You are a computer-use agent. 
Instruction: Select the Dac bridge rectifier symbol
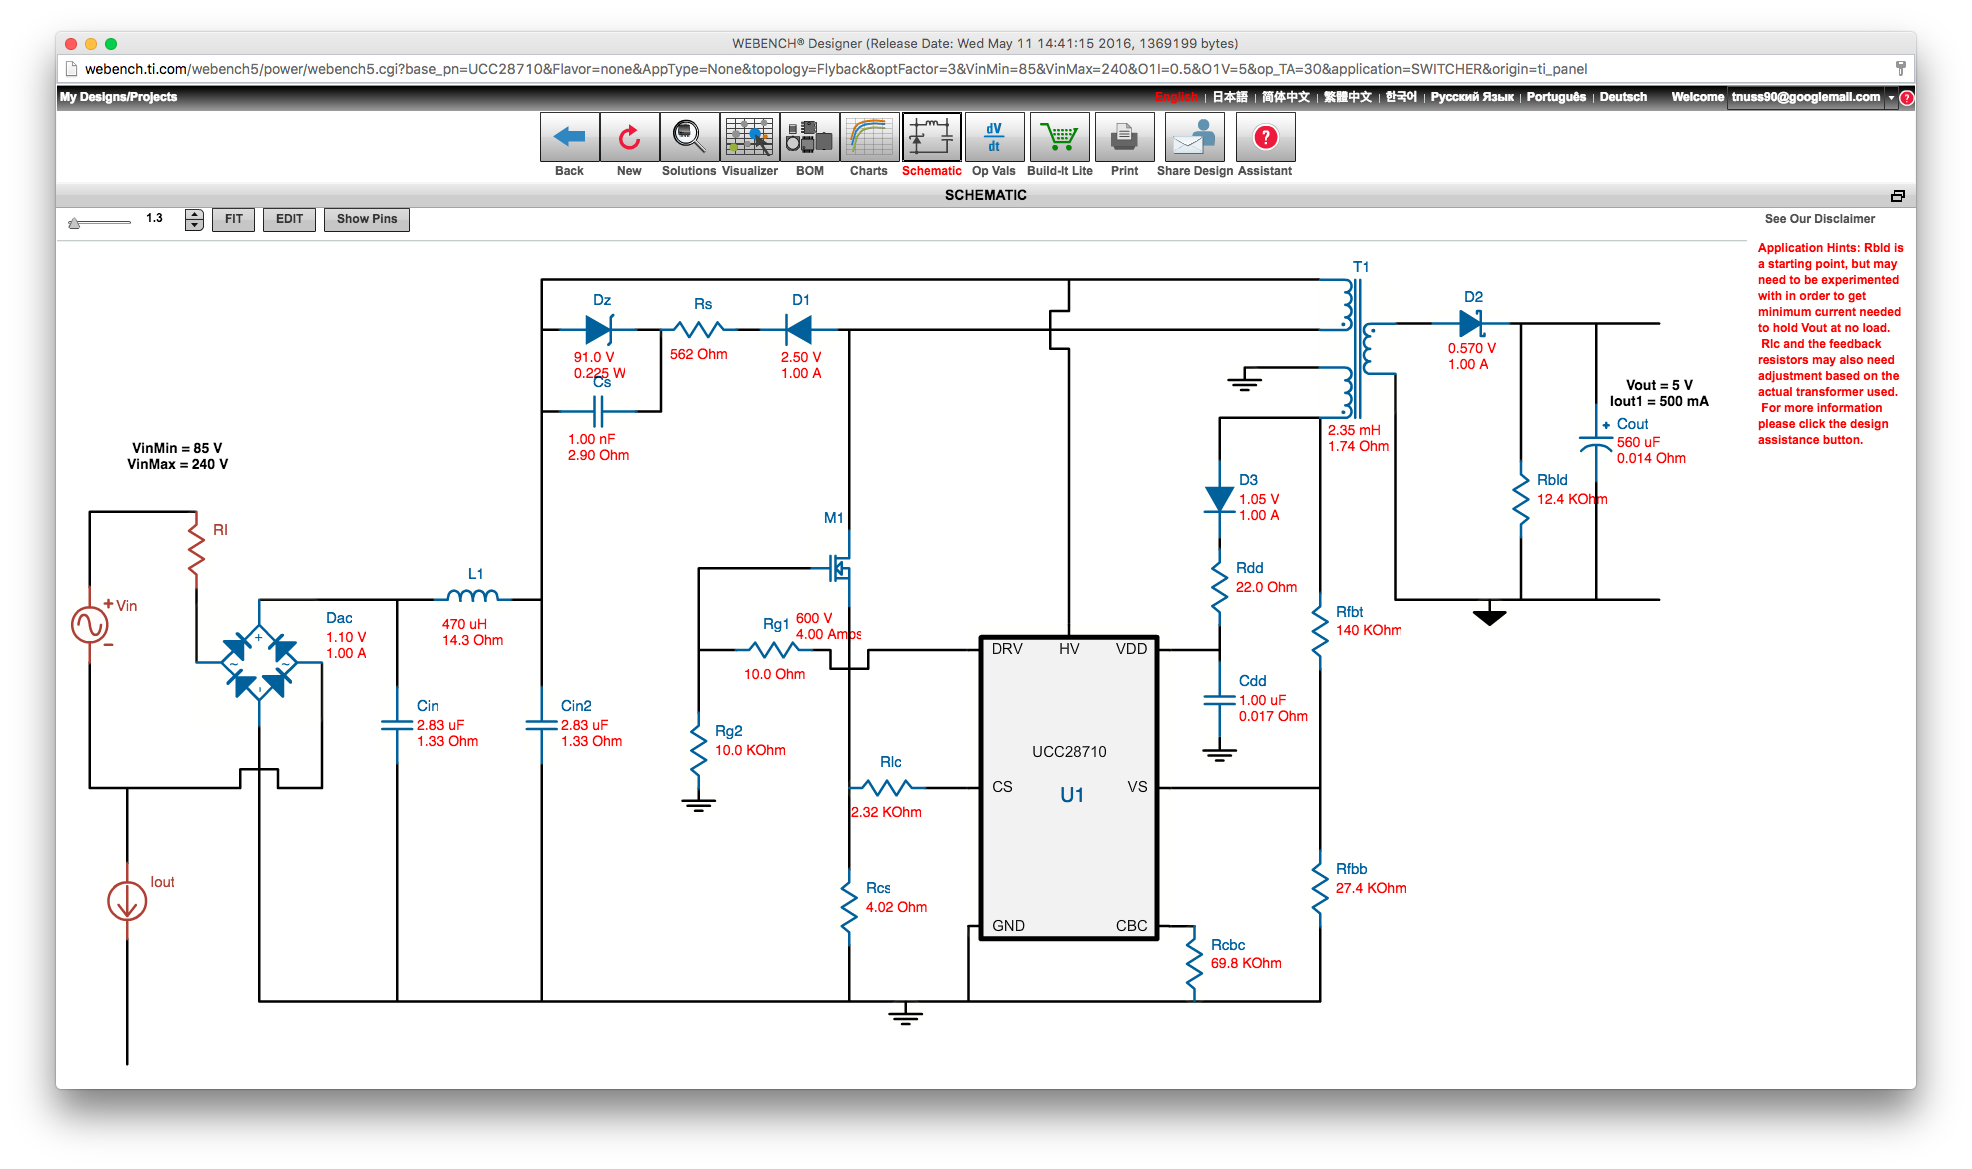point(259,663)
